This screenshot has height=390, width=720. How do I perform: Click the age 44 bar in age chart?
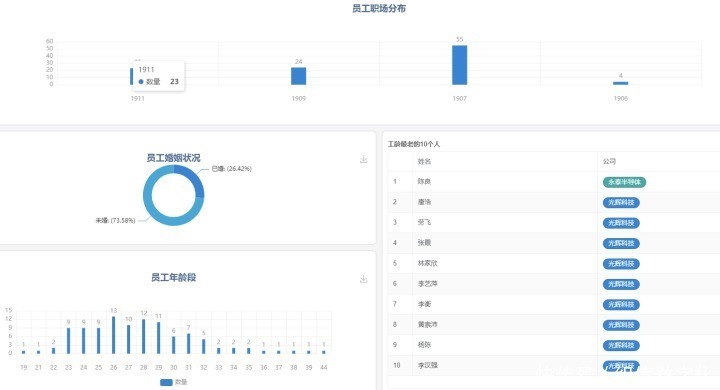point(324,352)
